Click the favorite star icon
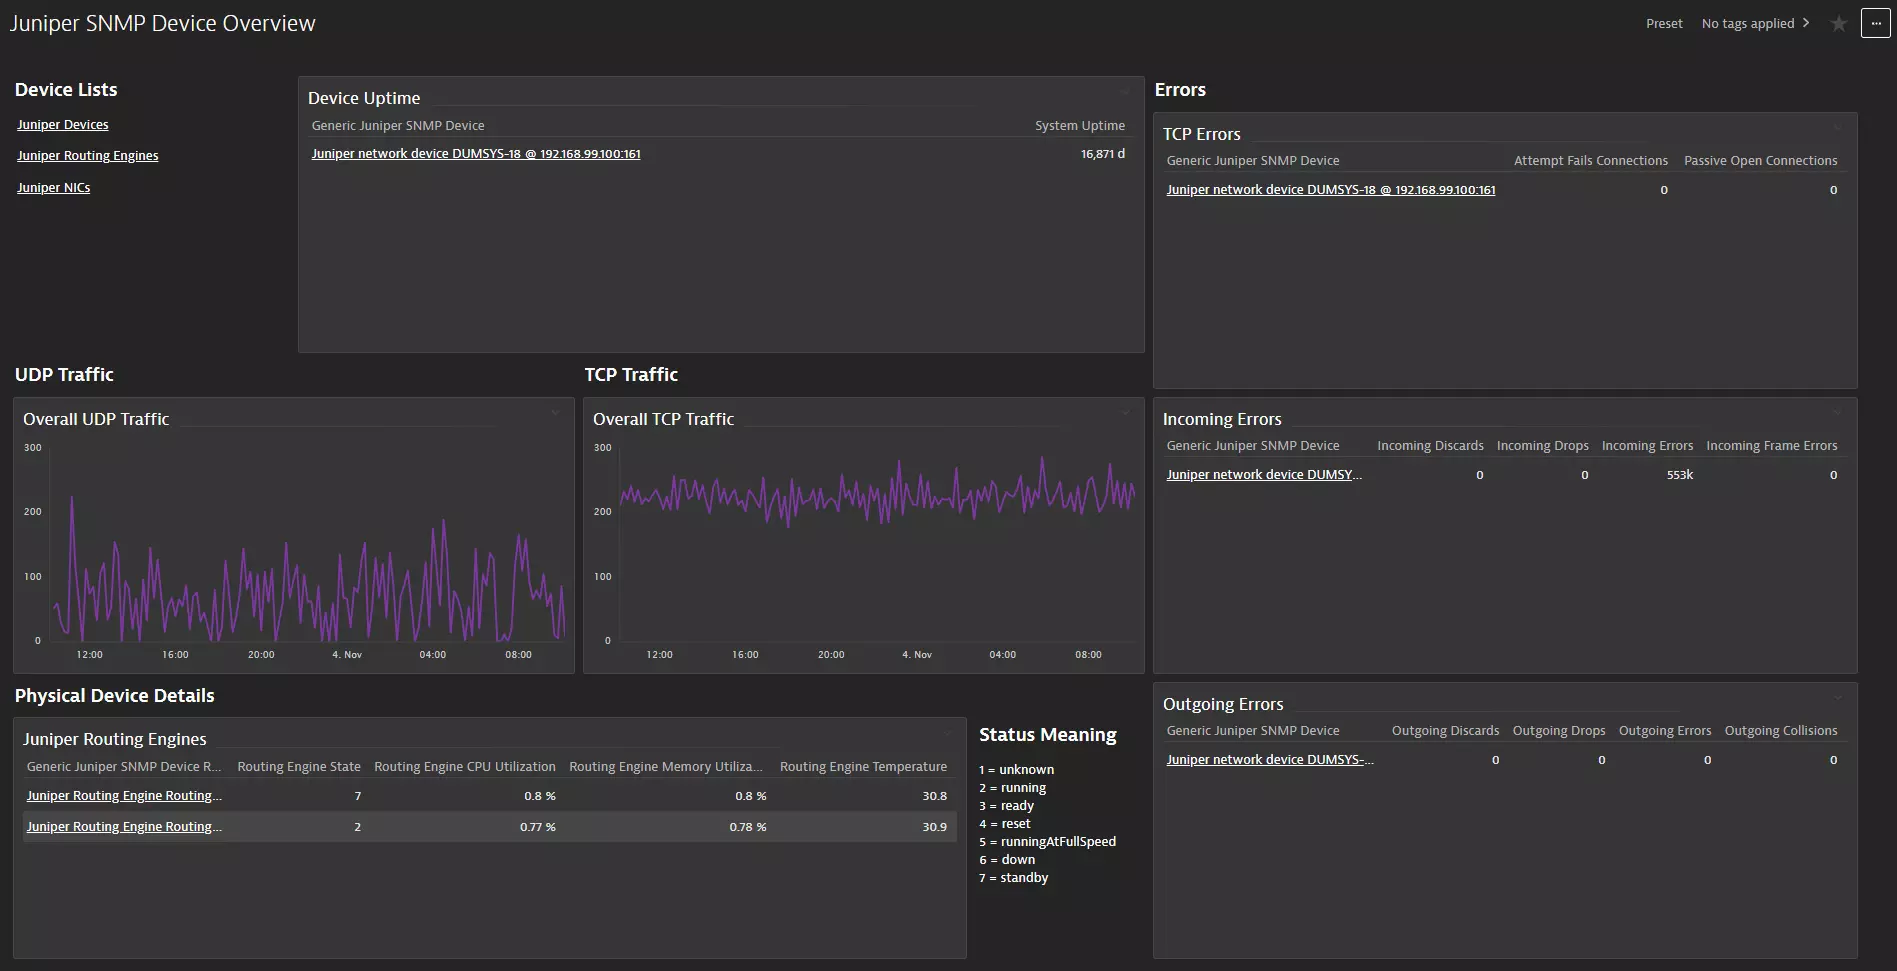 tap(1838, 23)
